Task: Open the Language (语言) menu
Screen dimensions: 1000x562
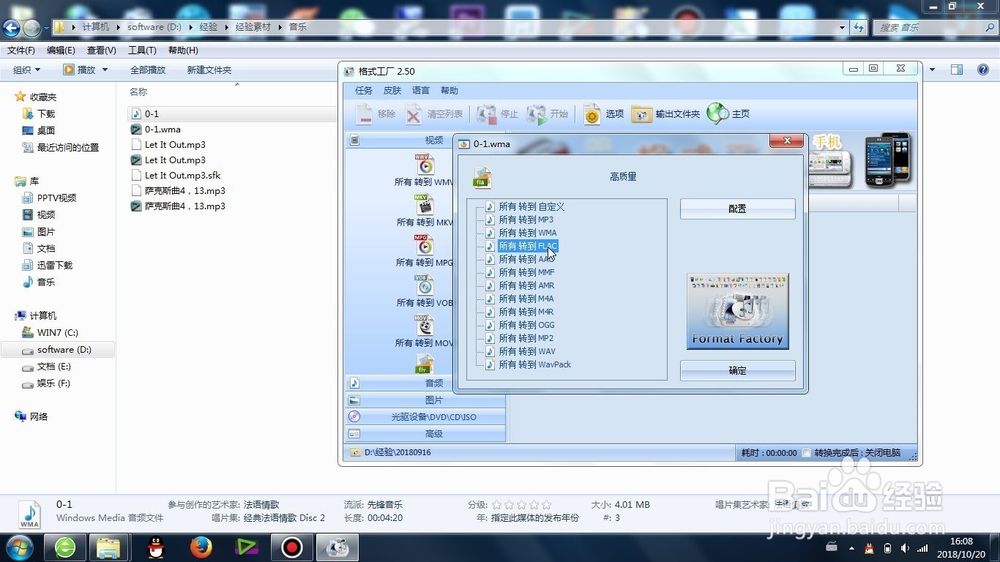Action: [x=420, y=91]
